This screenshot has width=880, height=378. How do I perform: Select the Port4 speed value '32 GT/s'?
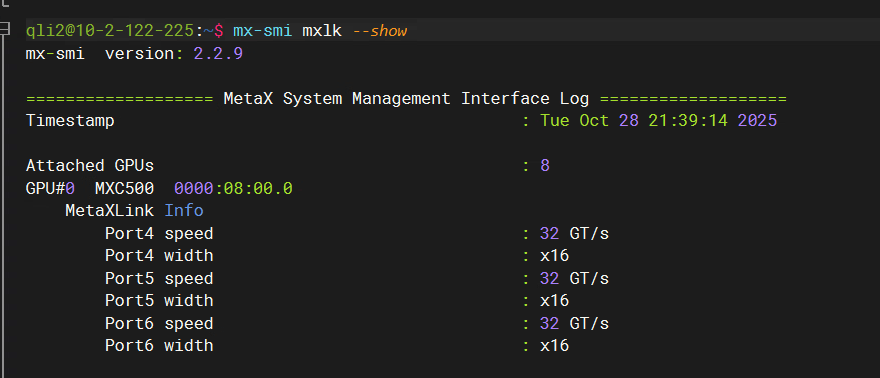click(x=575, y=233)
